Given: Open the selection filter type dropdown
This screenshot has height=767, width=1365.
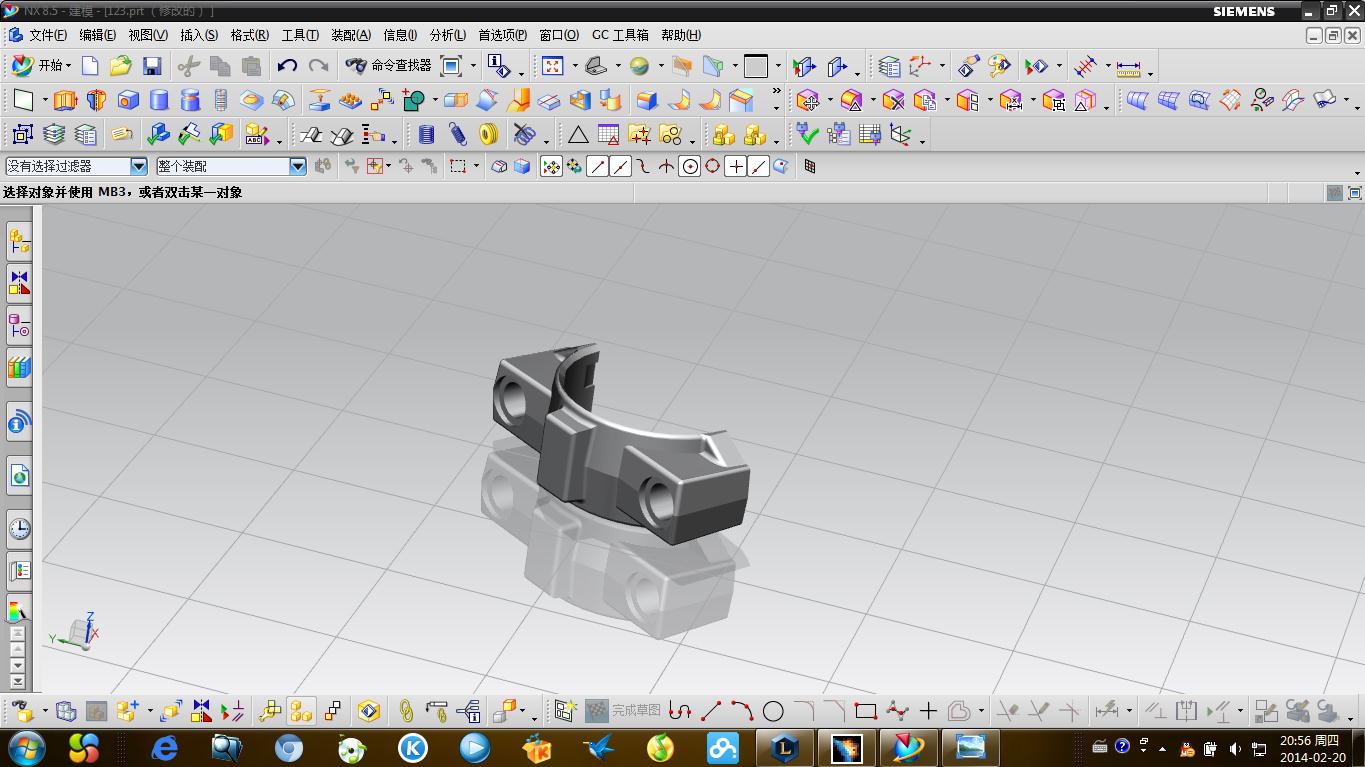Looking at the screenshot, I should tap(139, 167).
